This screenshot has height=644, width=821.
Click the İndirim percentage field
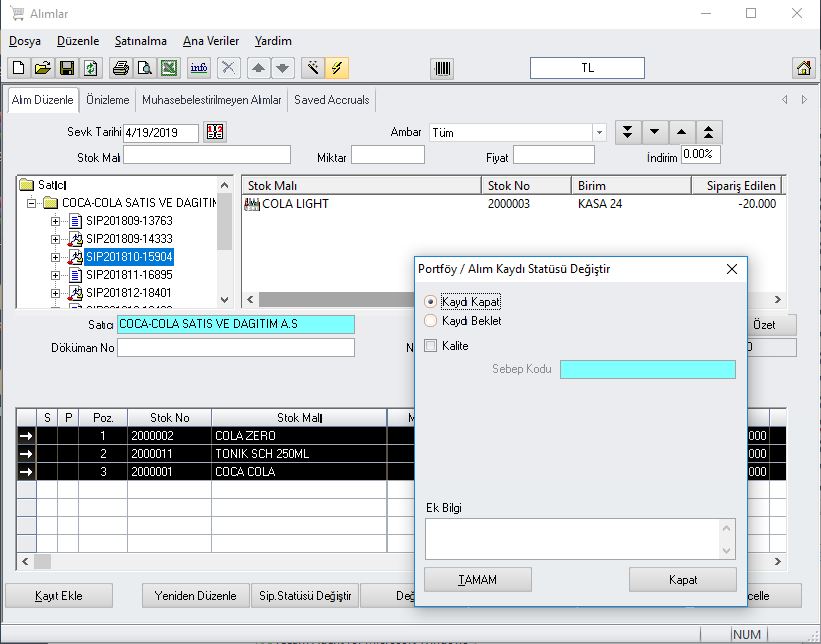(701, 154)
